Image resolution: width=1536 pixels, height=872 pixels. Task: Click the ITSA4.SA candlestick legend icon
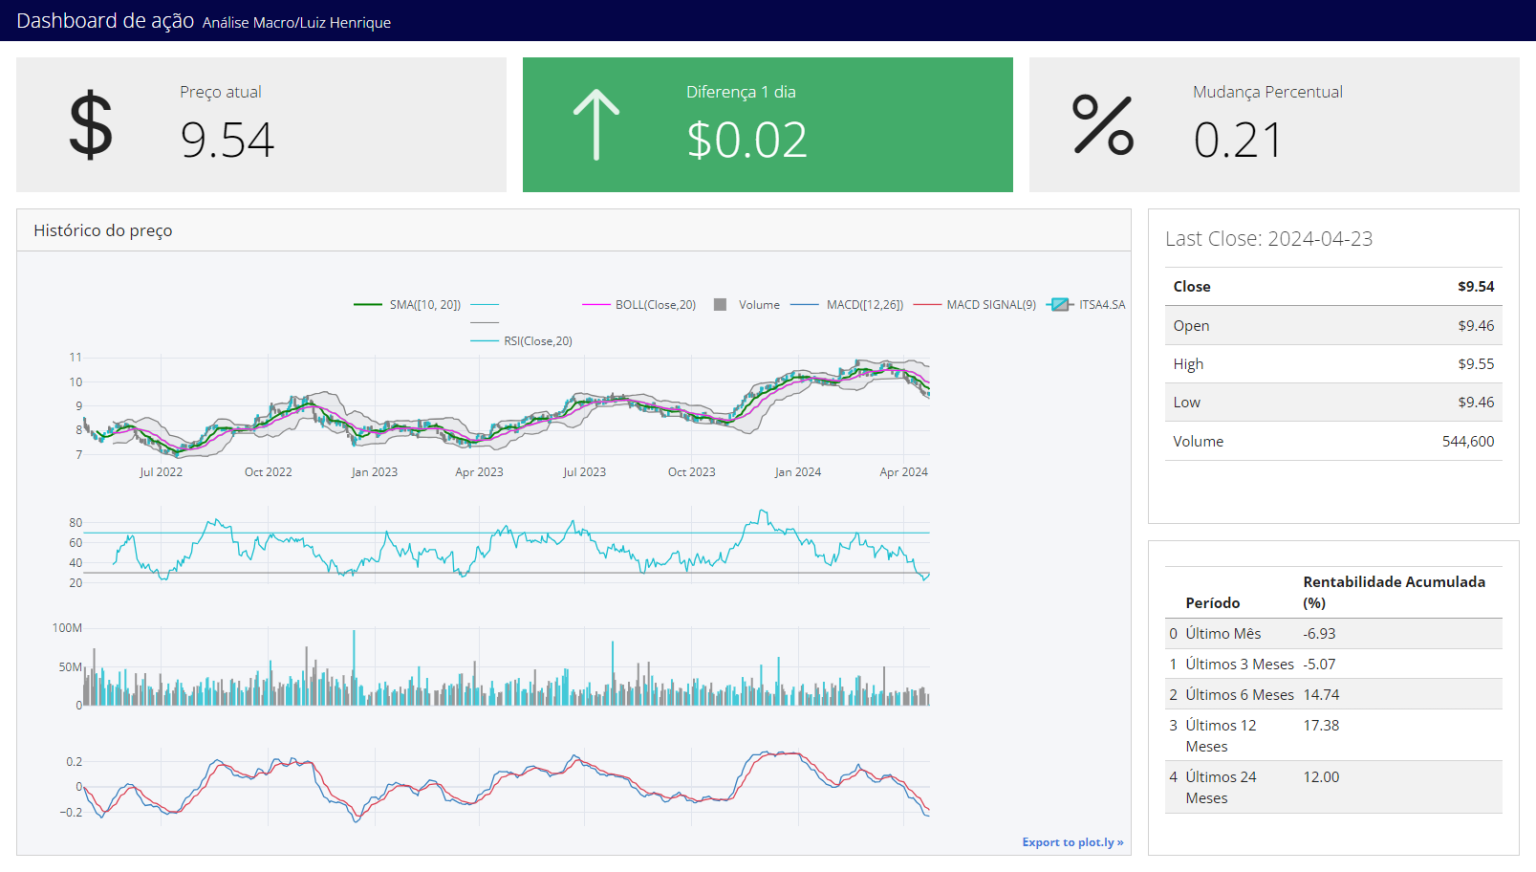(1060, 305)
